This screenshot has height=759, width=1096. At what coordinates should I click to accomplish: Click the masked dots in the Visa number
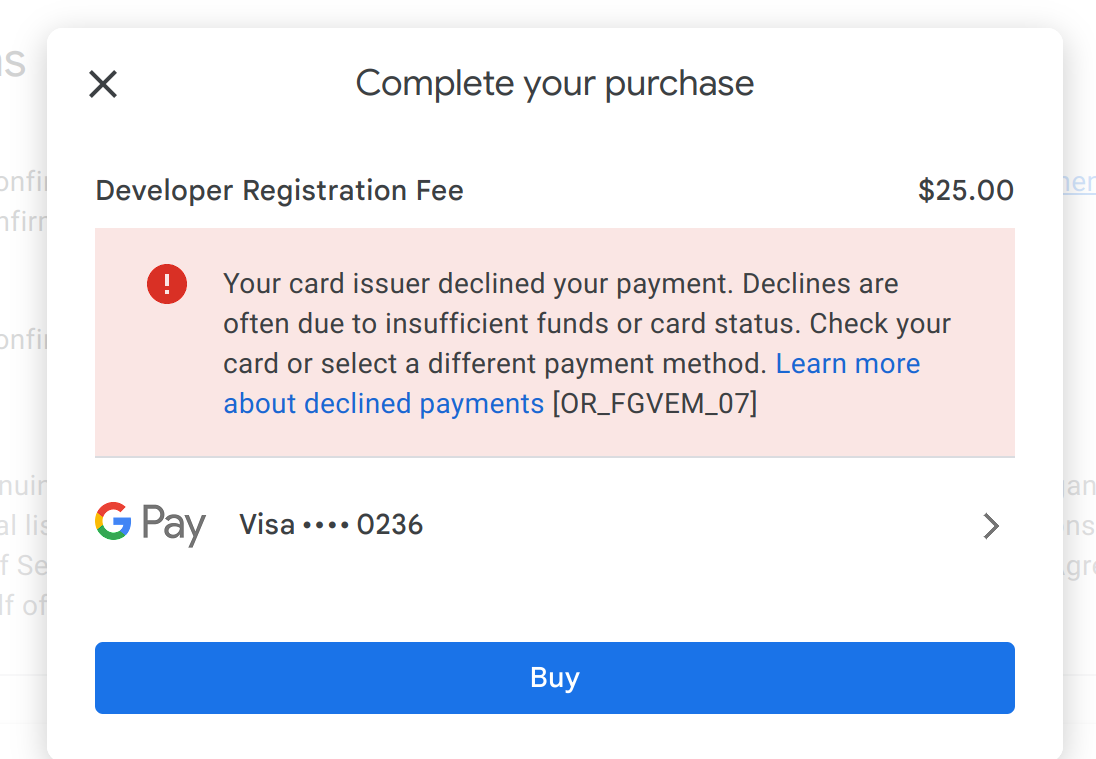325,525
